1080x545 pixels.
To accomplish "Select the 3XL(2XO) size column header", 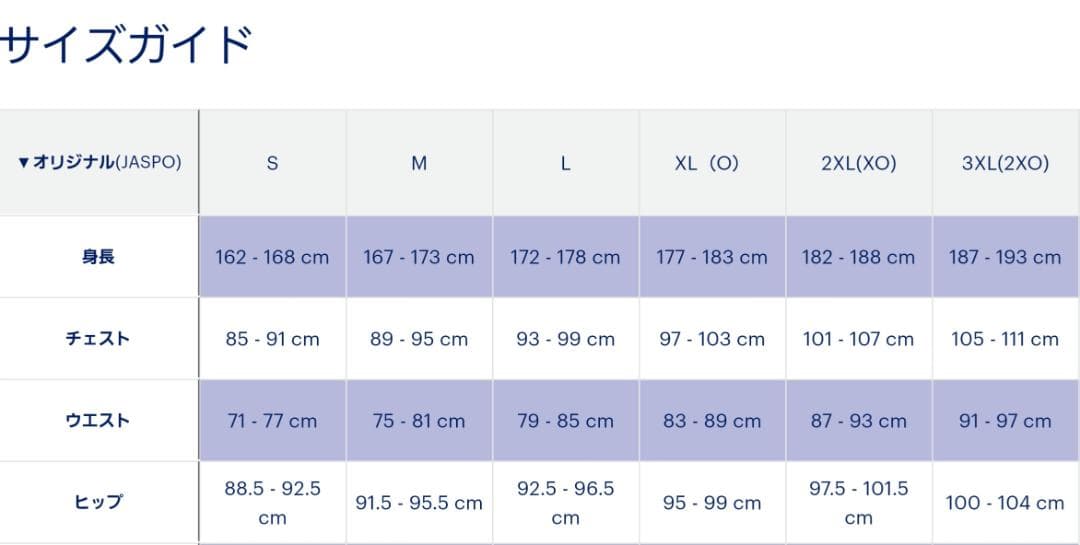I will pyautogui.click(x=1005, y=163).
